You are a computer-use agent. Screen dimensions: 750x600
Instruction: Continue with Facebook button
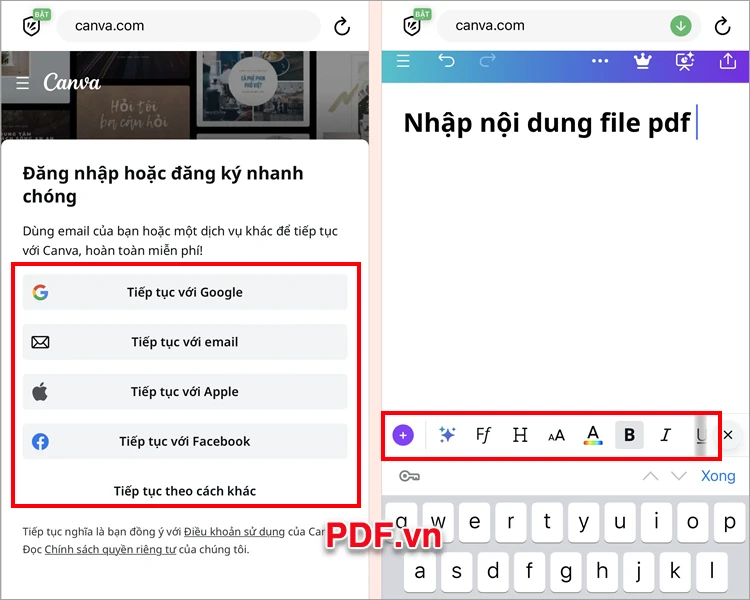(x=185, y=442)
